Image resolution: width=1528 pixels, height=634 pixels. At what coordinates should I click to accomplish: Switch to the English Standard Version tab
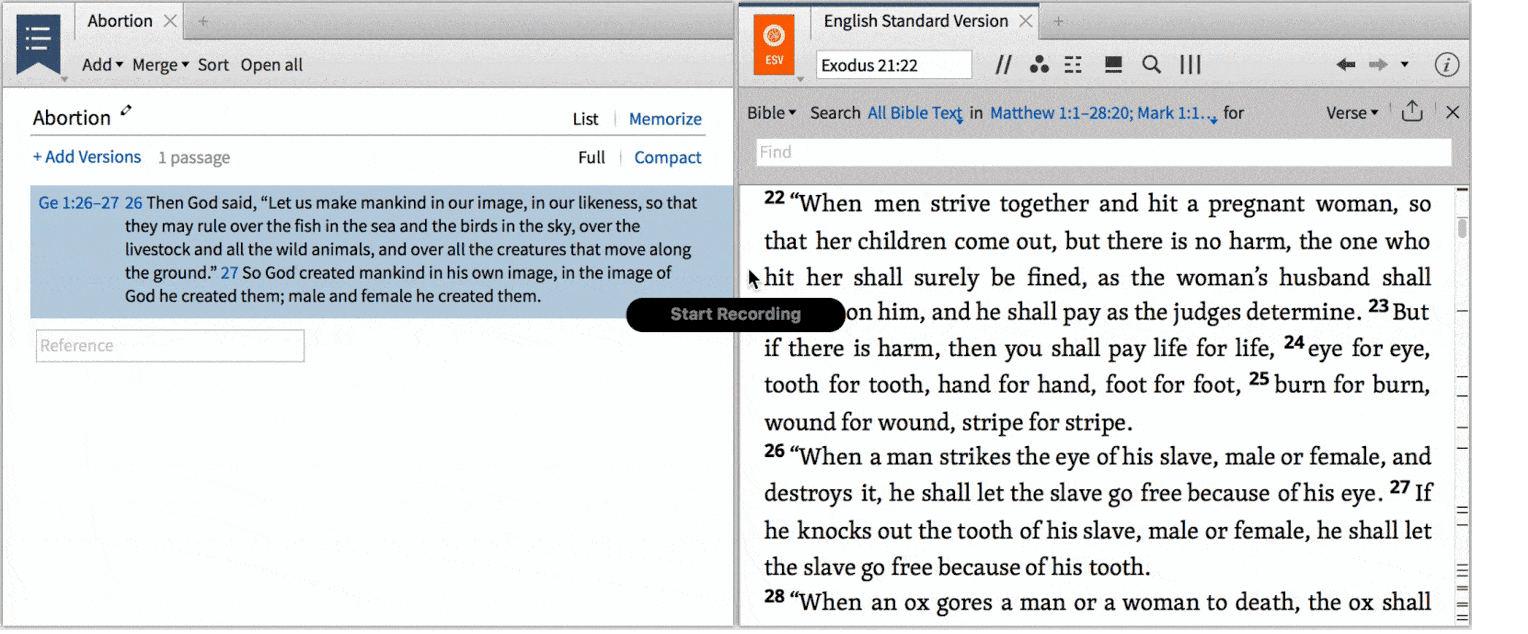(915, 21)
